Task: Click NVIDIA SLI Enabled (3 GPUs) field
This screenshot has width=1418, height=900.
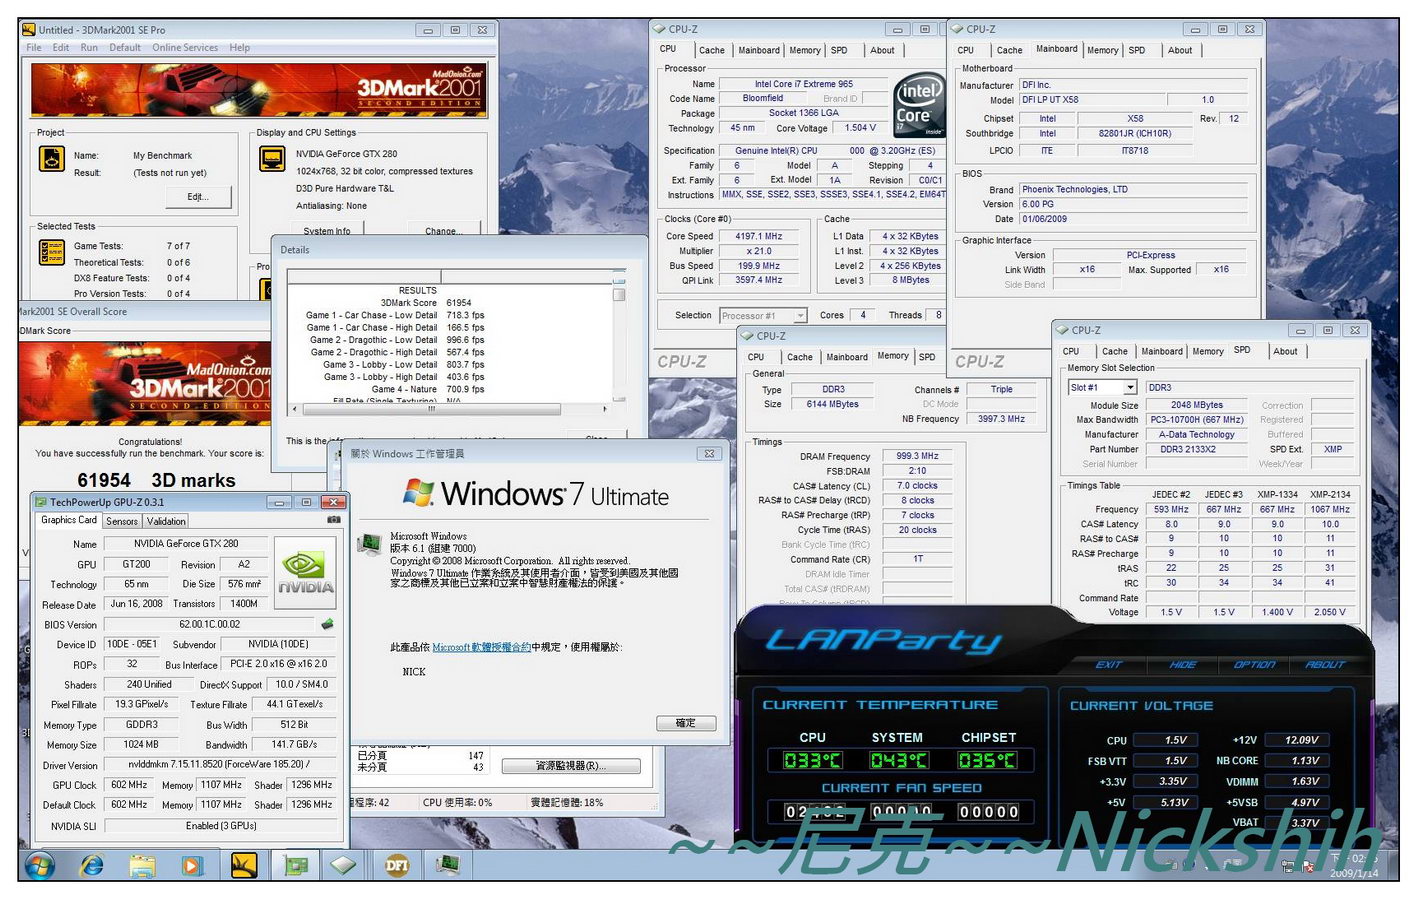Action: (221, 826)
